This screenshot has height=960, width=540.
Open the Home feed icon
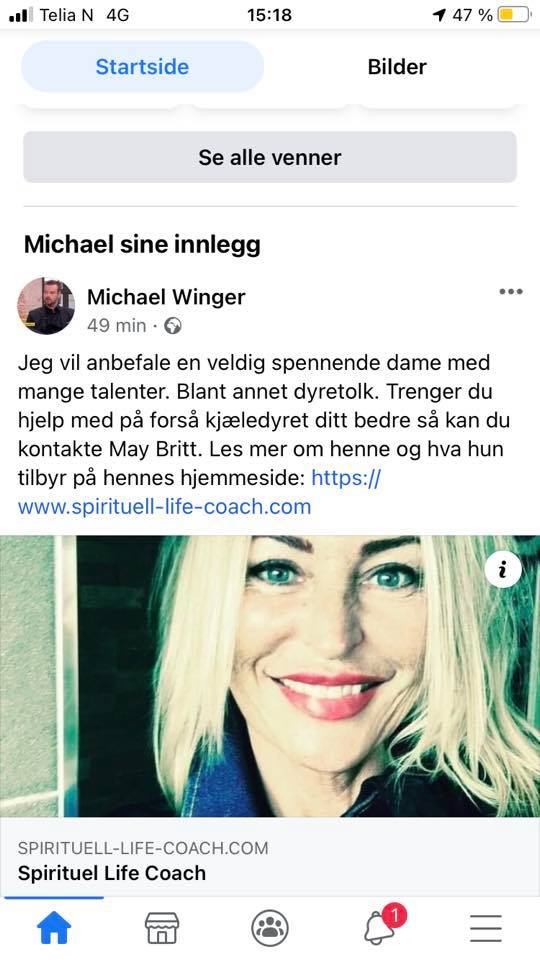coord(54,928)
